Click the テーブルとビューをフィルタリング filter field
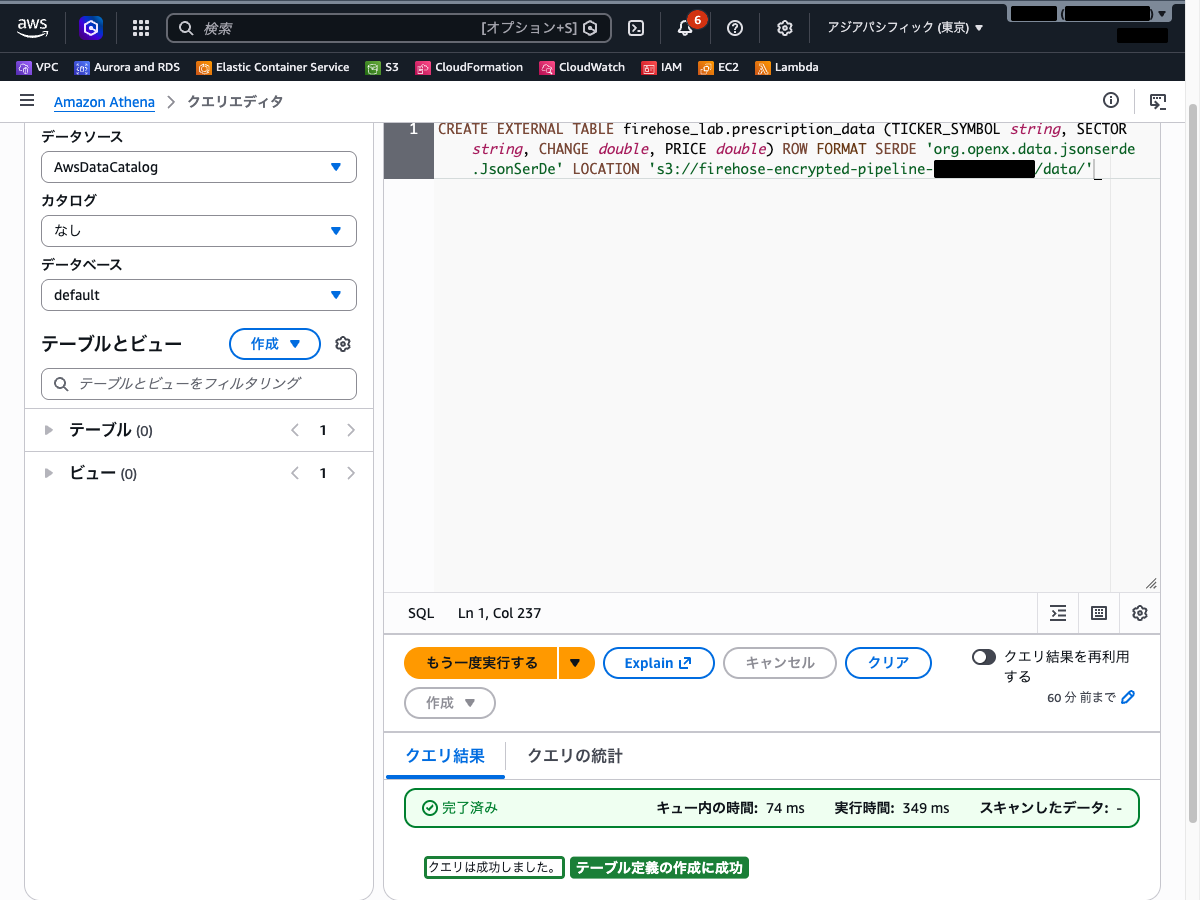The height and width of the screenshot is (900, 1200). tap(199, 384)
